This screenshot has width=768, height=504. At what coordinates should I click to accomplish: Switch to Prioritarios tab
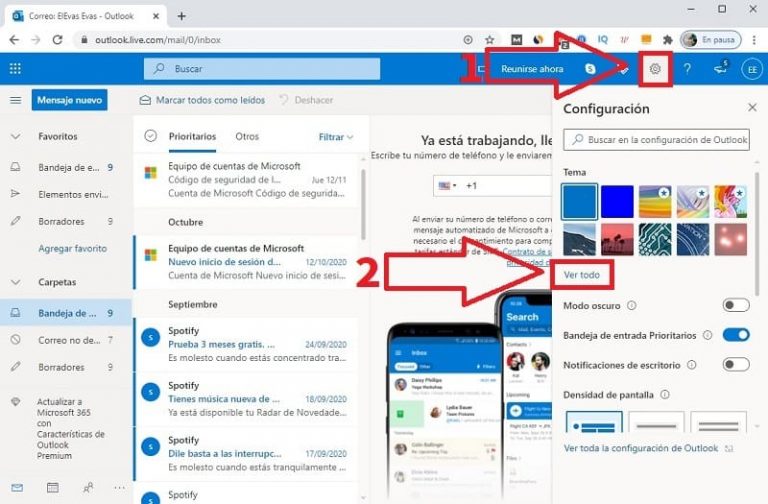pyautogui.click(x=192, y=136)
